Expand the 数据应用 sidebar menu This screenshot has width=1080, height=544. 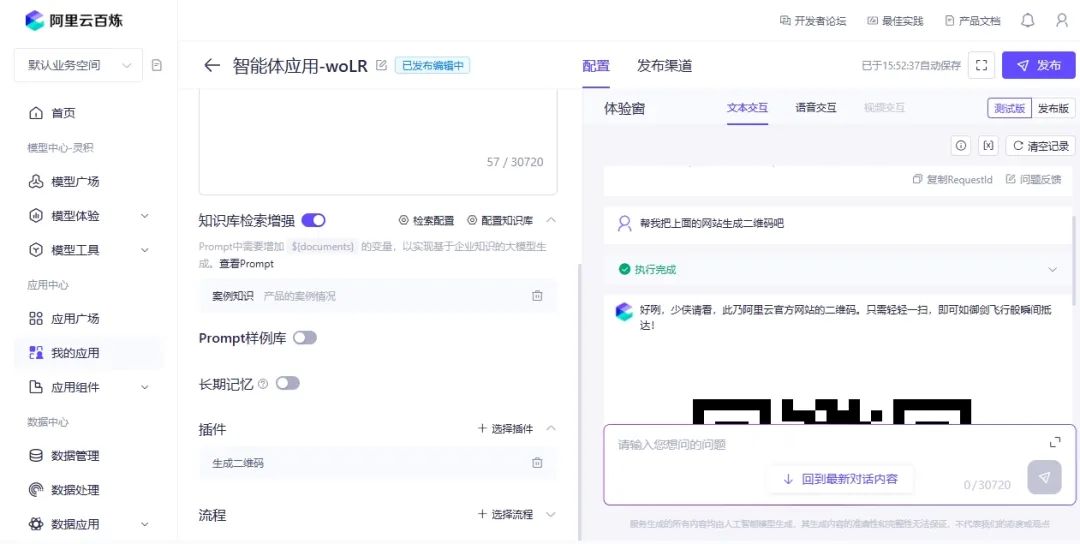click(145, 524)
